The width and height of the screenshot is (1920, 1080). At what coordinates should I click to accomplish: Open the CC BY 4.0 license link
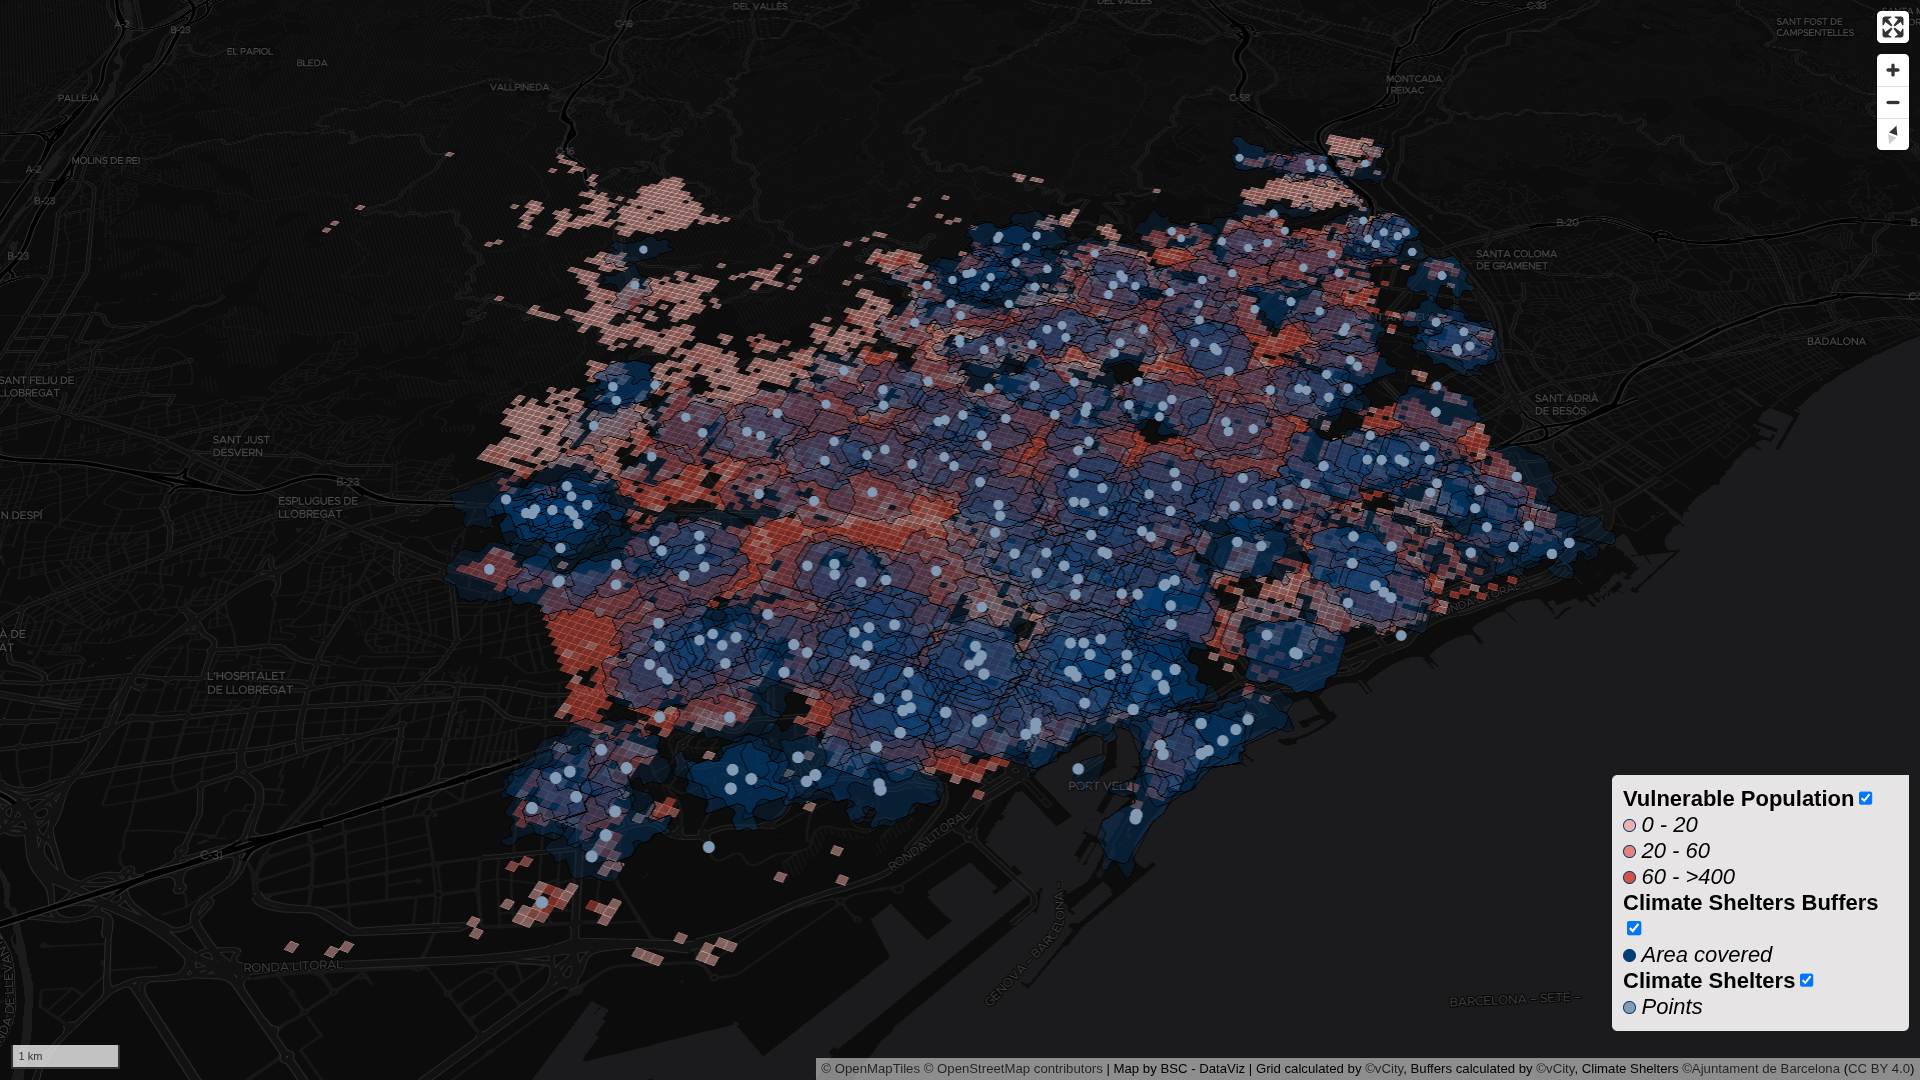click(1879, 1068)
